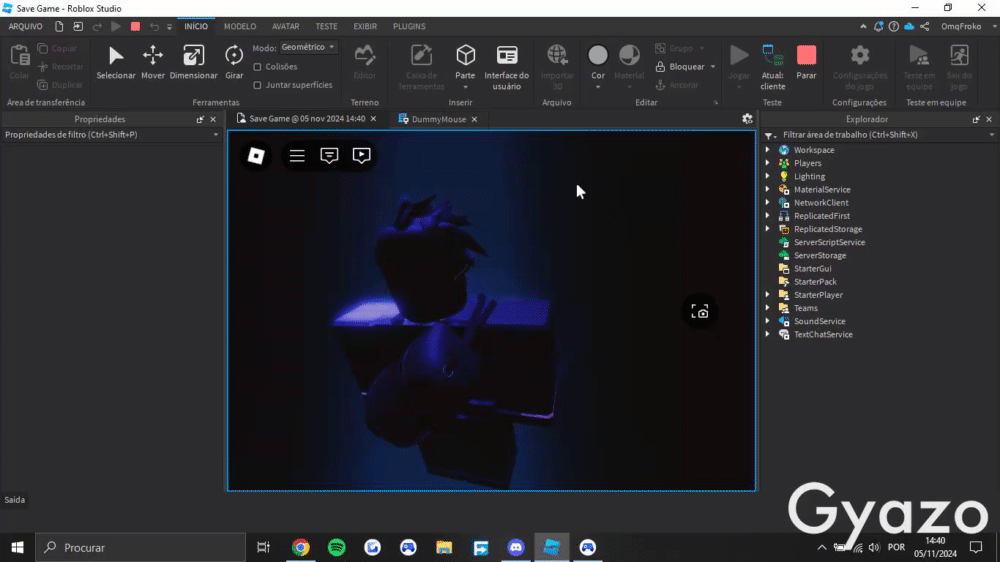Image resolution: width=1000 pixels, height=562 pixels.
Task: Choose the Dimensionar scale tool
Action: 193,57
